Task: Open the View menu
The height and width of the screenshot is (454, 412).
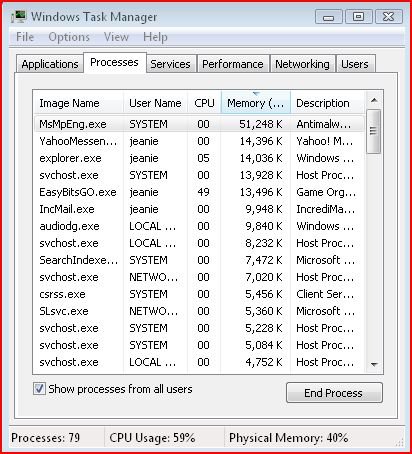Action: point(116,37)
